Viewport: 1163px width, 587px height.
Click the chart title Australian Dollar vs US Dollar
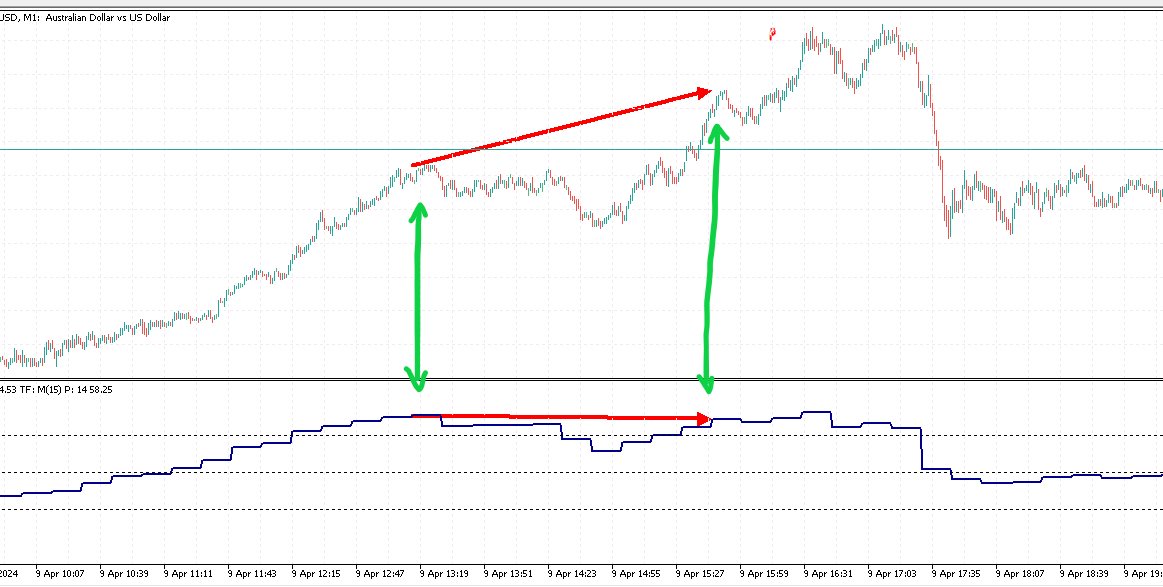tap(107, 19)
